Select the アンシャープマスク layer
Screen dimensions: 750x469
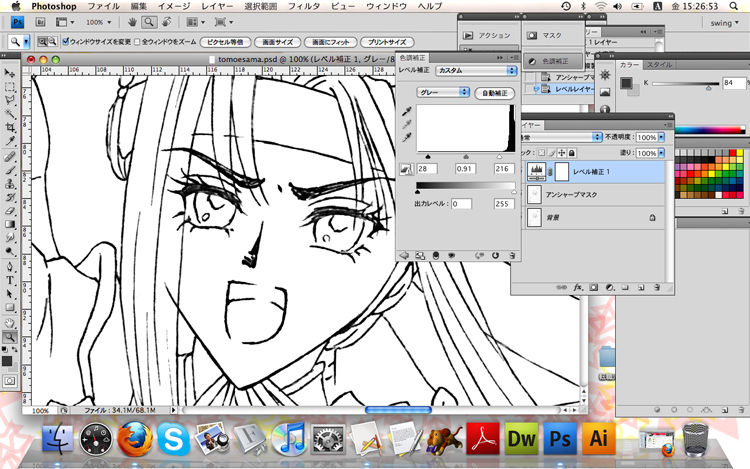593,195
